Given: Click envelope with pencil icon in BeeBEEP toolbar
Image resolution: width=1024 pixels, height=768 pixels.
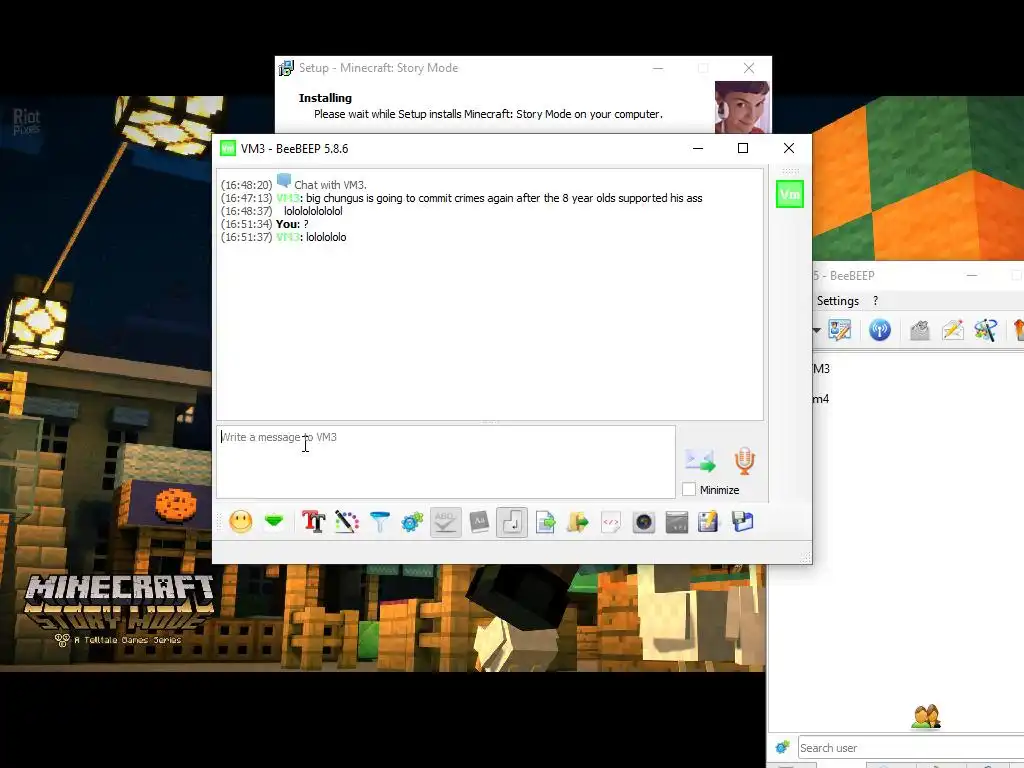Looking at the screenshot, I should 953,330.
